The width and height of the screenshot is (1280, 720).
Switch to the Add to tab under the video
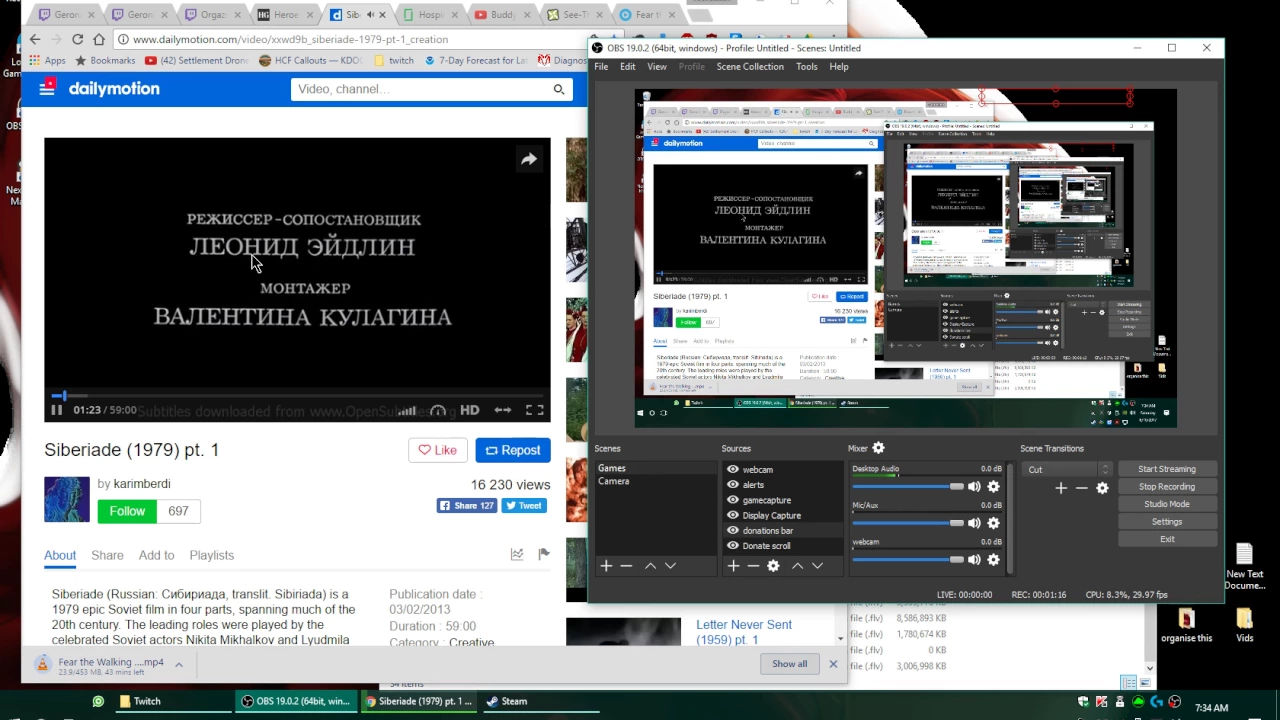coord(156,555)
